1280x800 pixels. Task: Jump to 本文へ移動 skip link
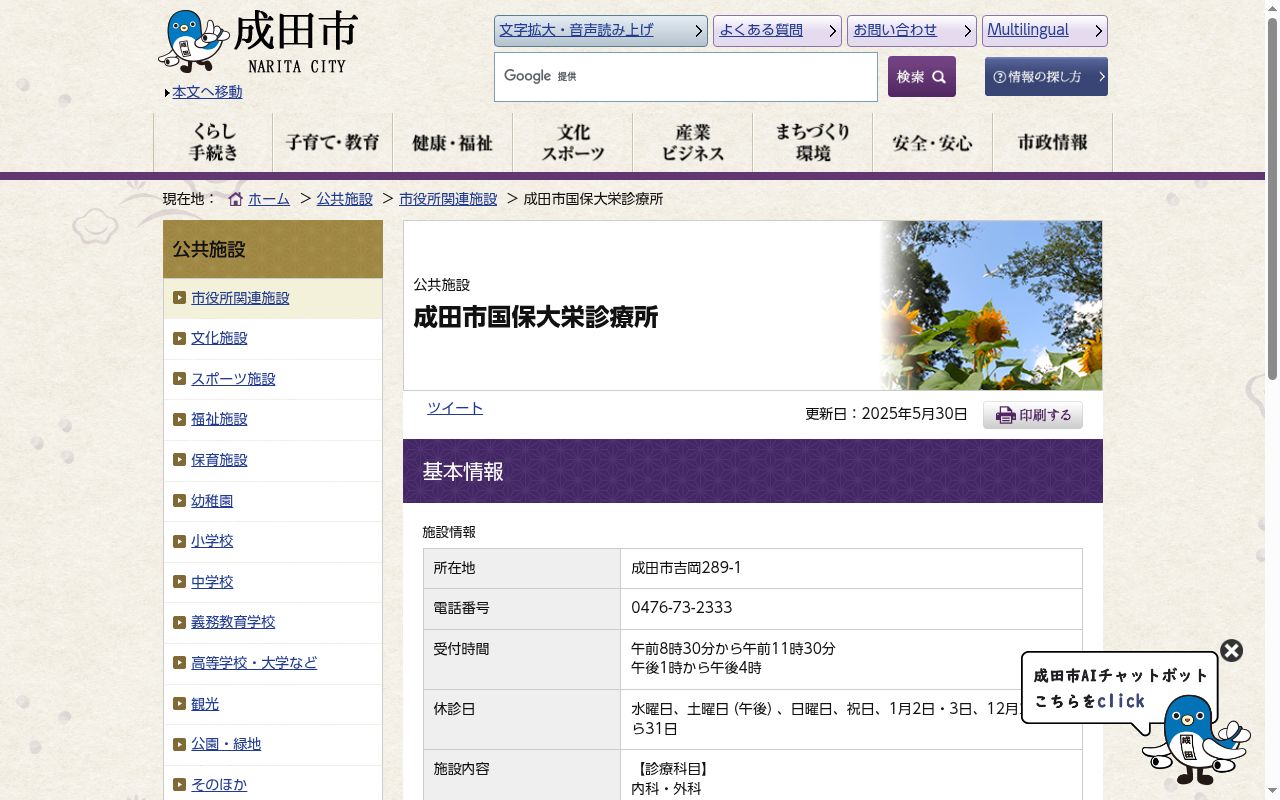click(207, 92)
